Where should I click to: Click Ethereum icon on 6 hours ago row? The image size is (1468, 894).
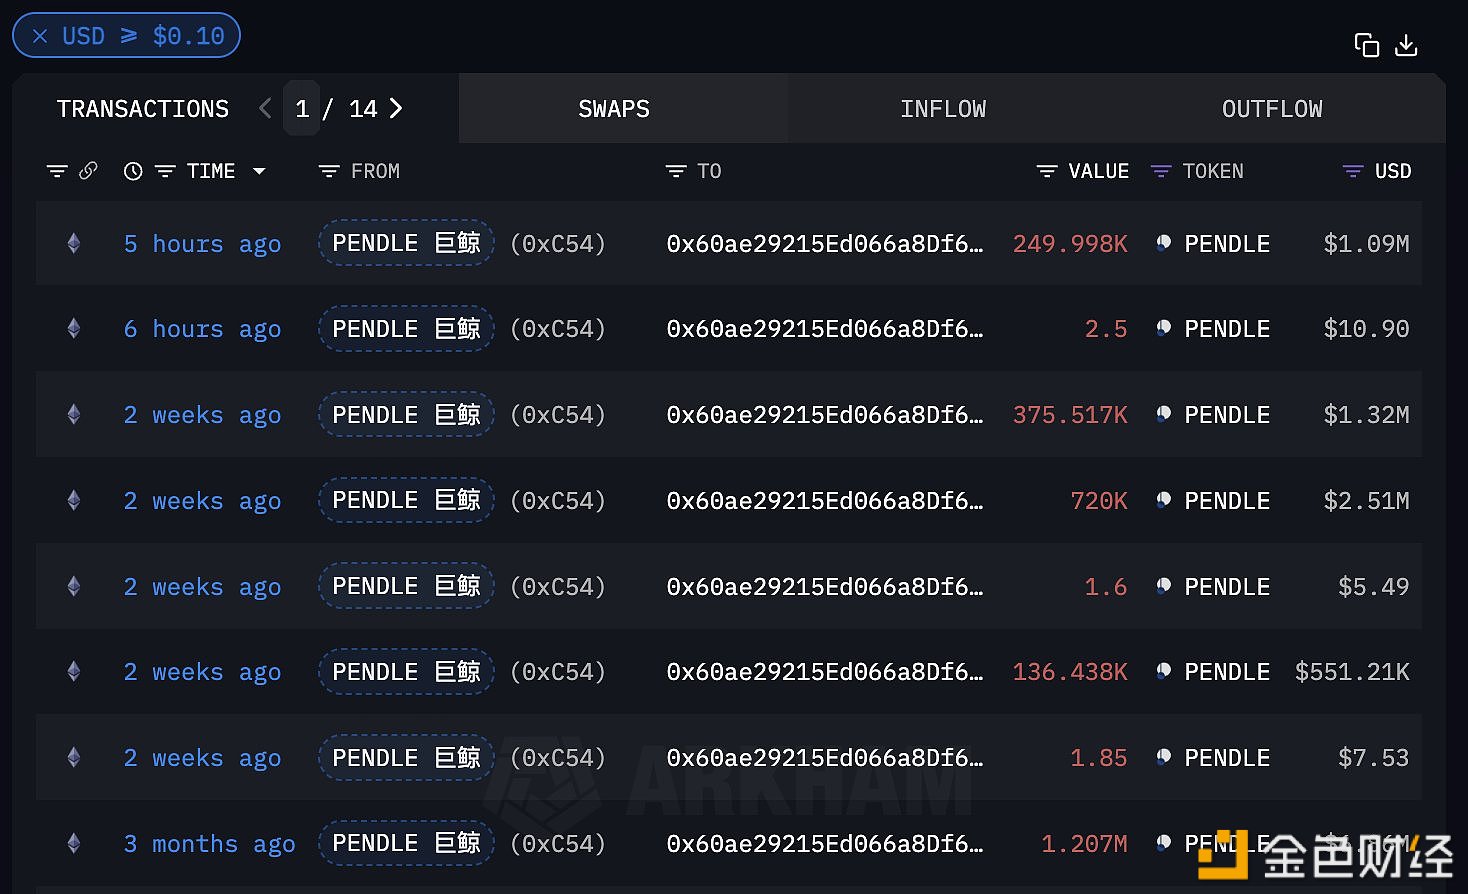click(74, 328)
